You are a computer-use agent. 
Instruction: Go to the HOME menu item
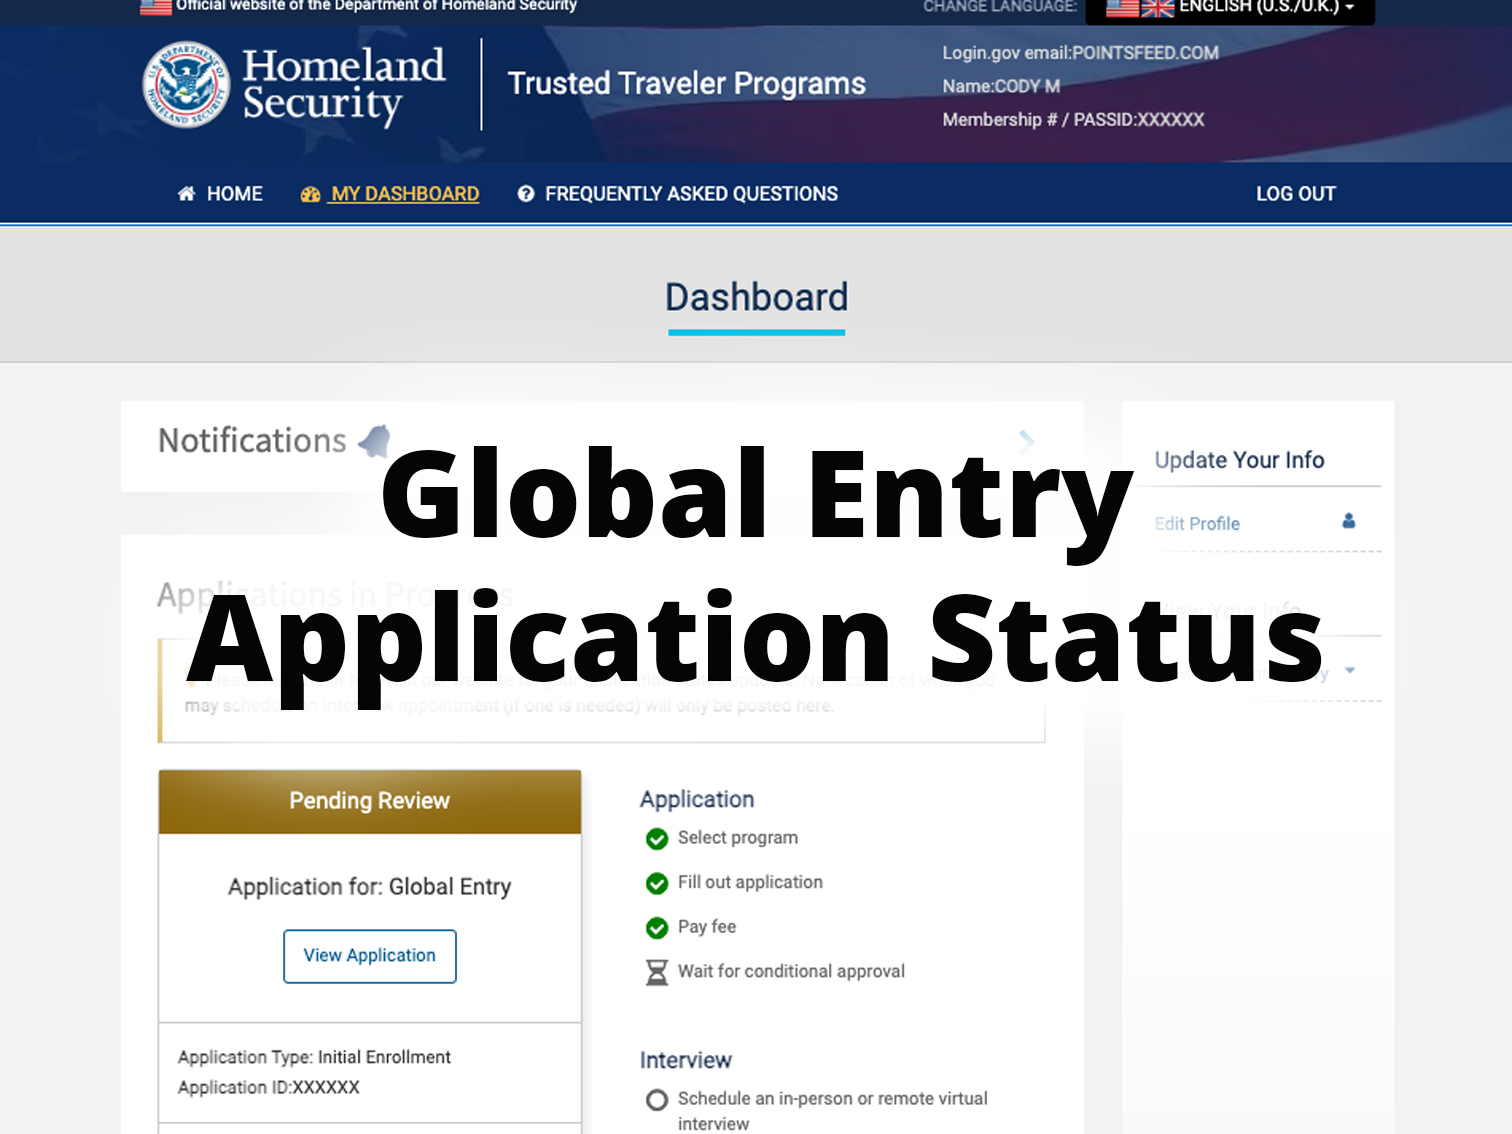point(234,194)
